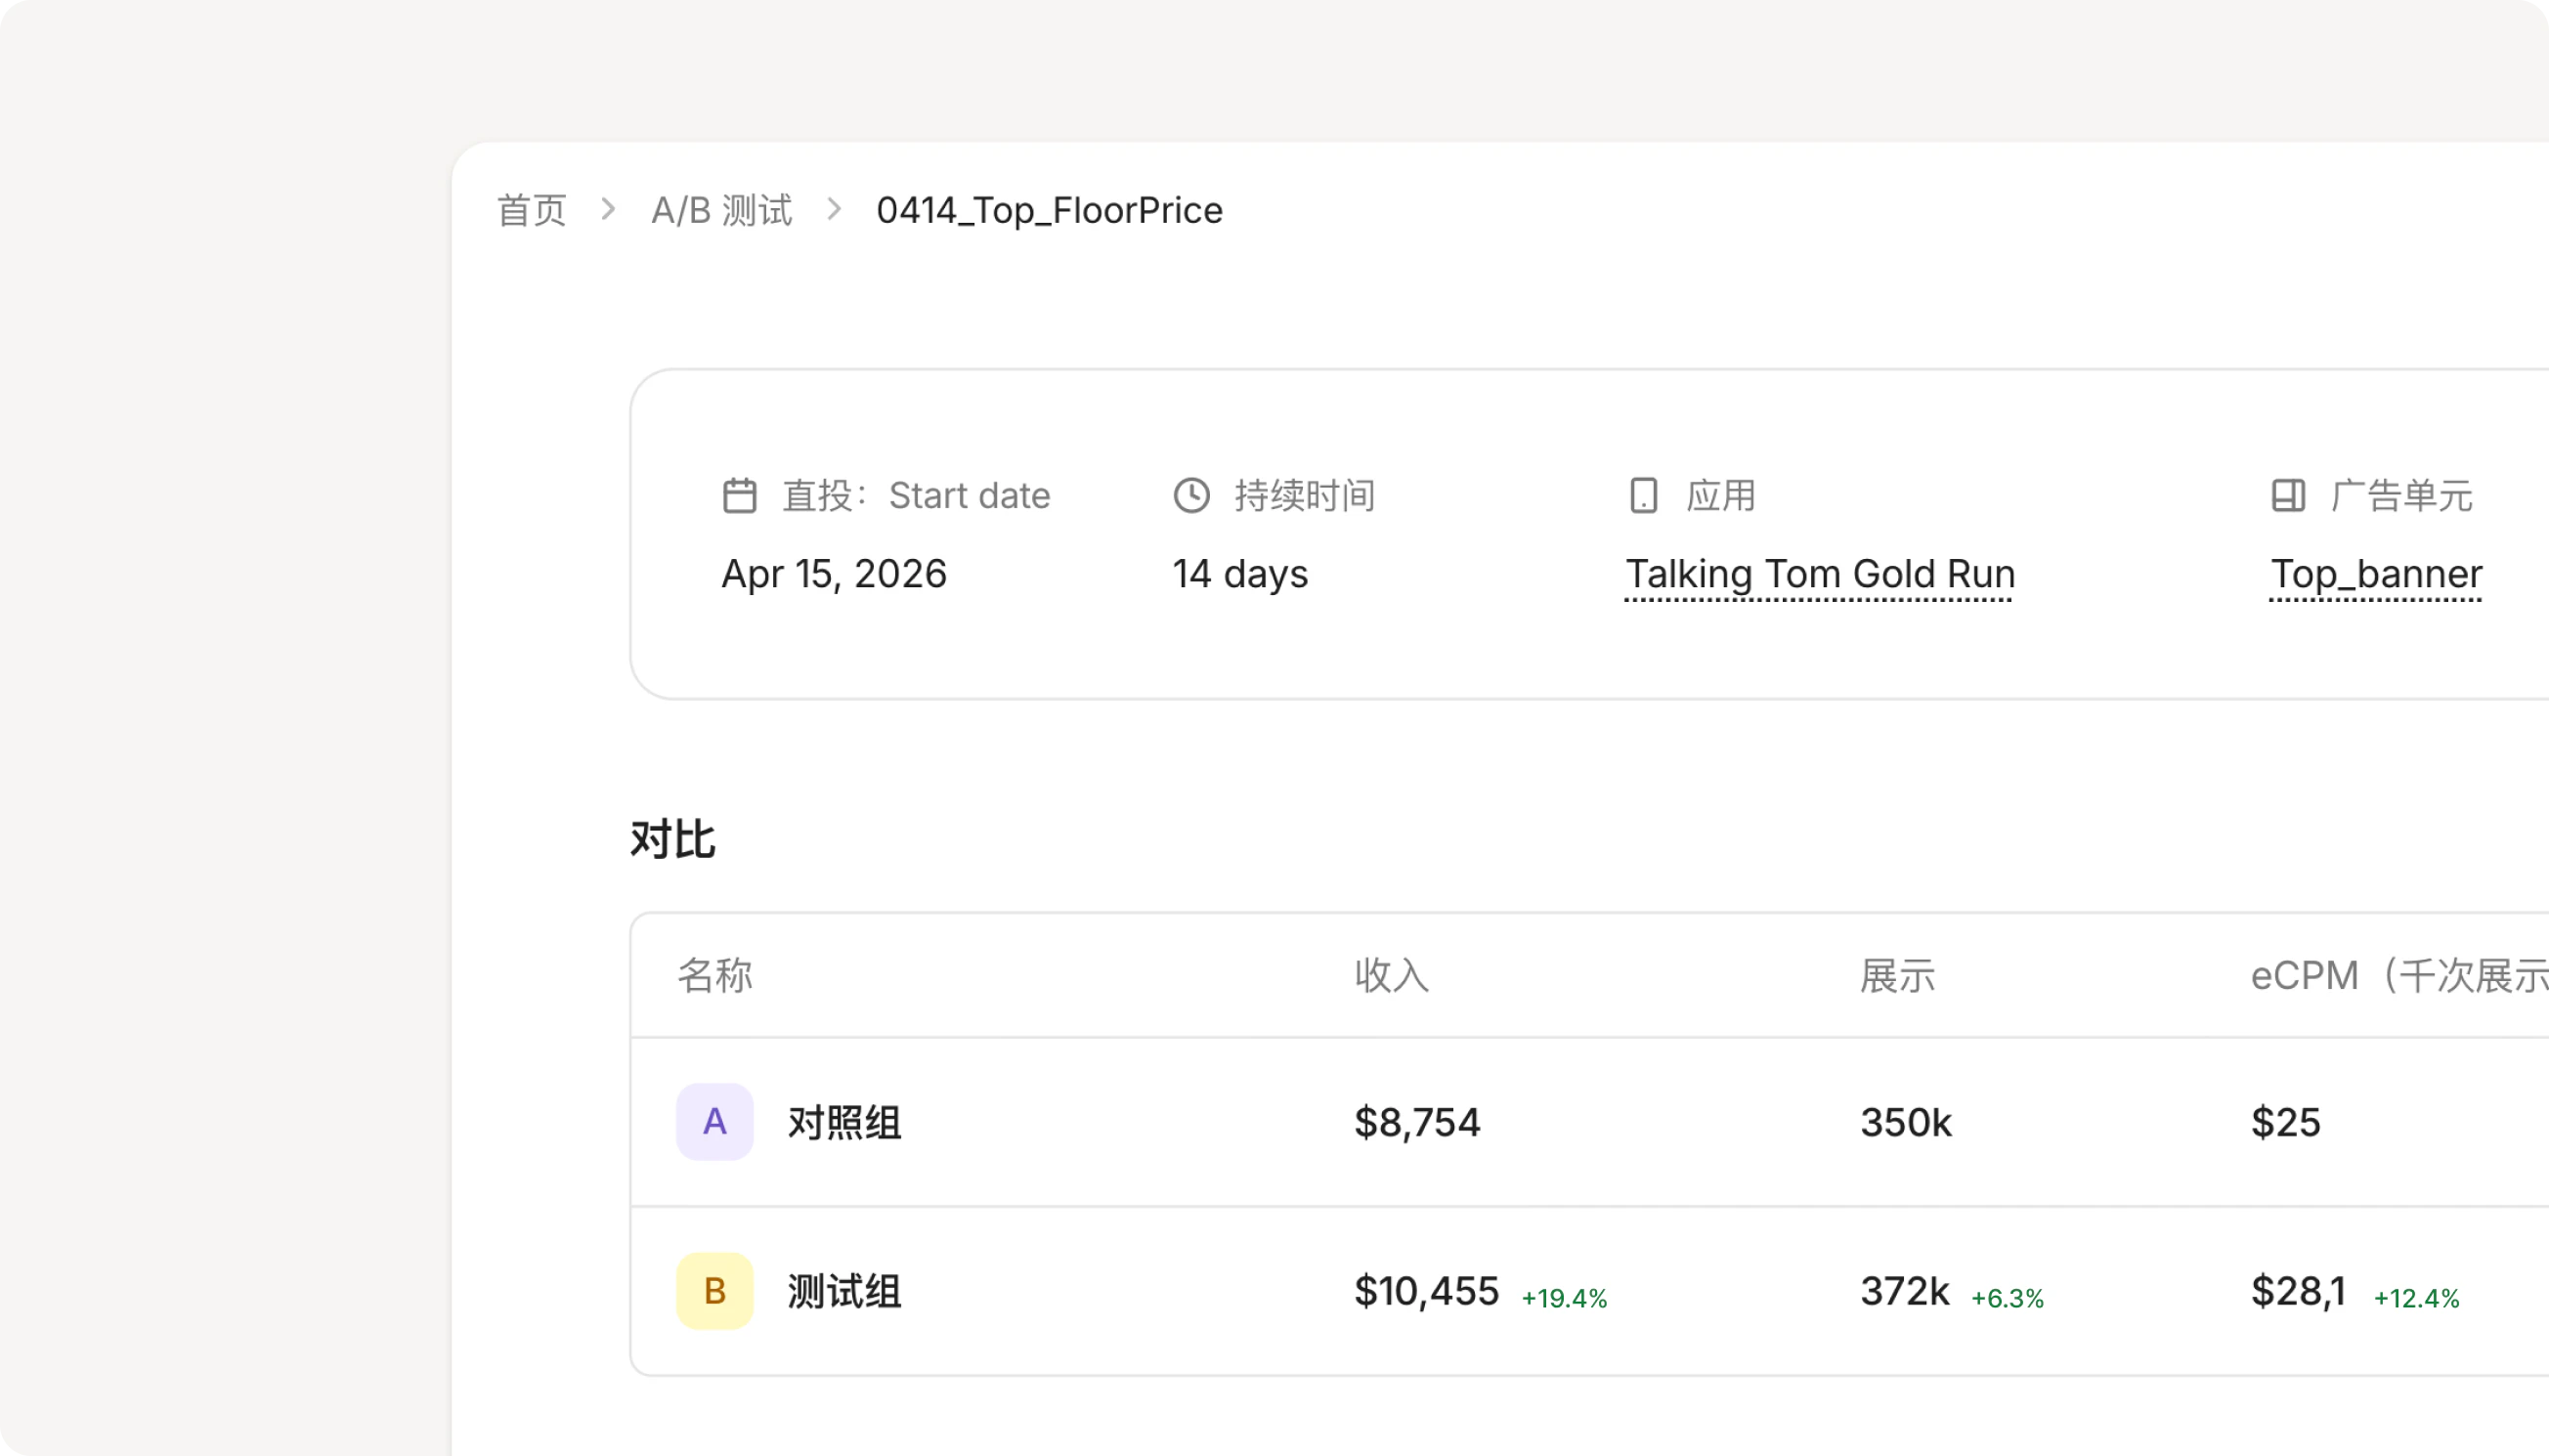Viewport: 2549px width, 1456px height.
Task: Go to 首页 breadcrumb link
Action: coord(532,211)
